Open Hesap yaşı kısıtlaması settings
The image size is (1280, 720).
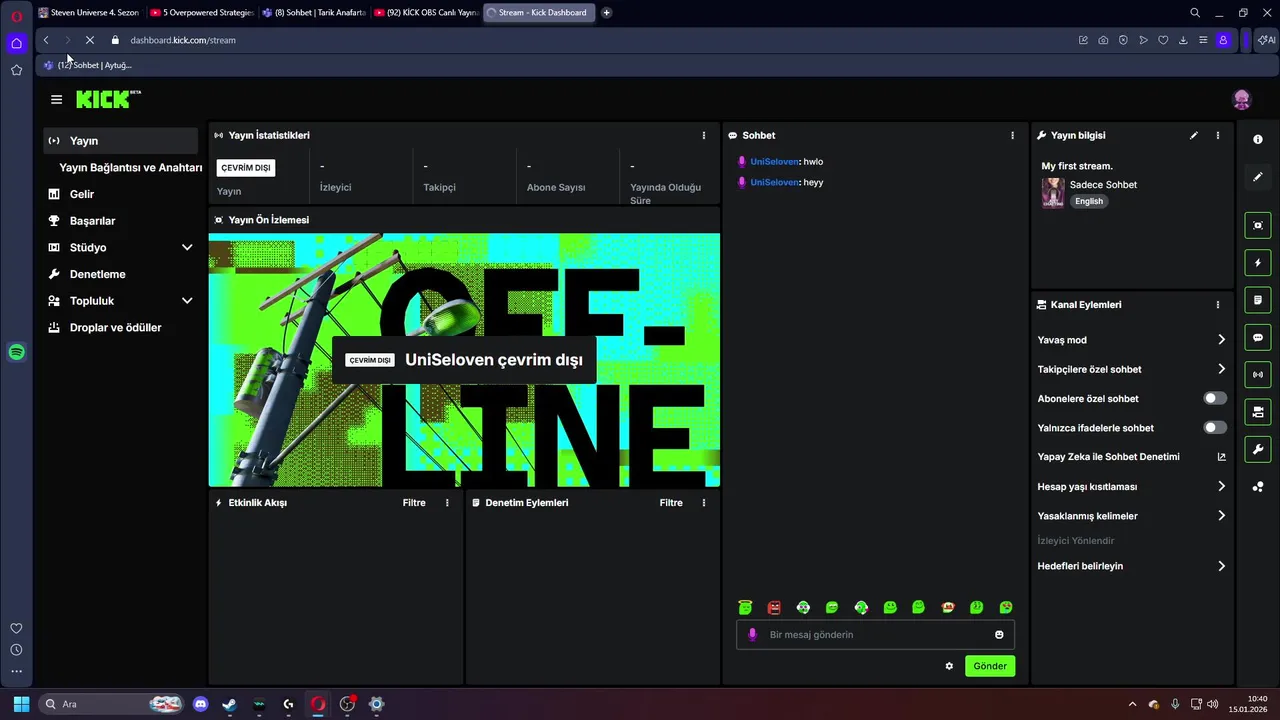click(x=1131, y=487)
